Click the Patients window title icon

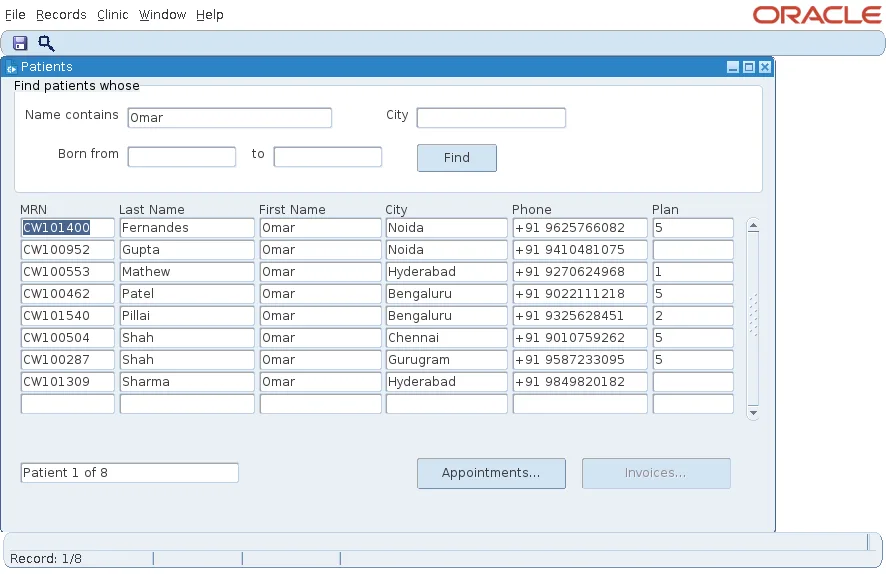(11, 68)
